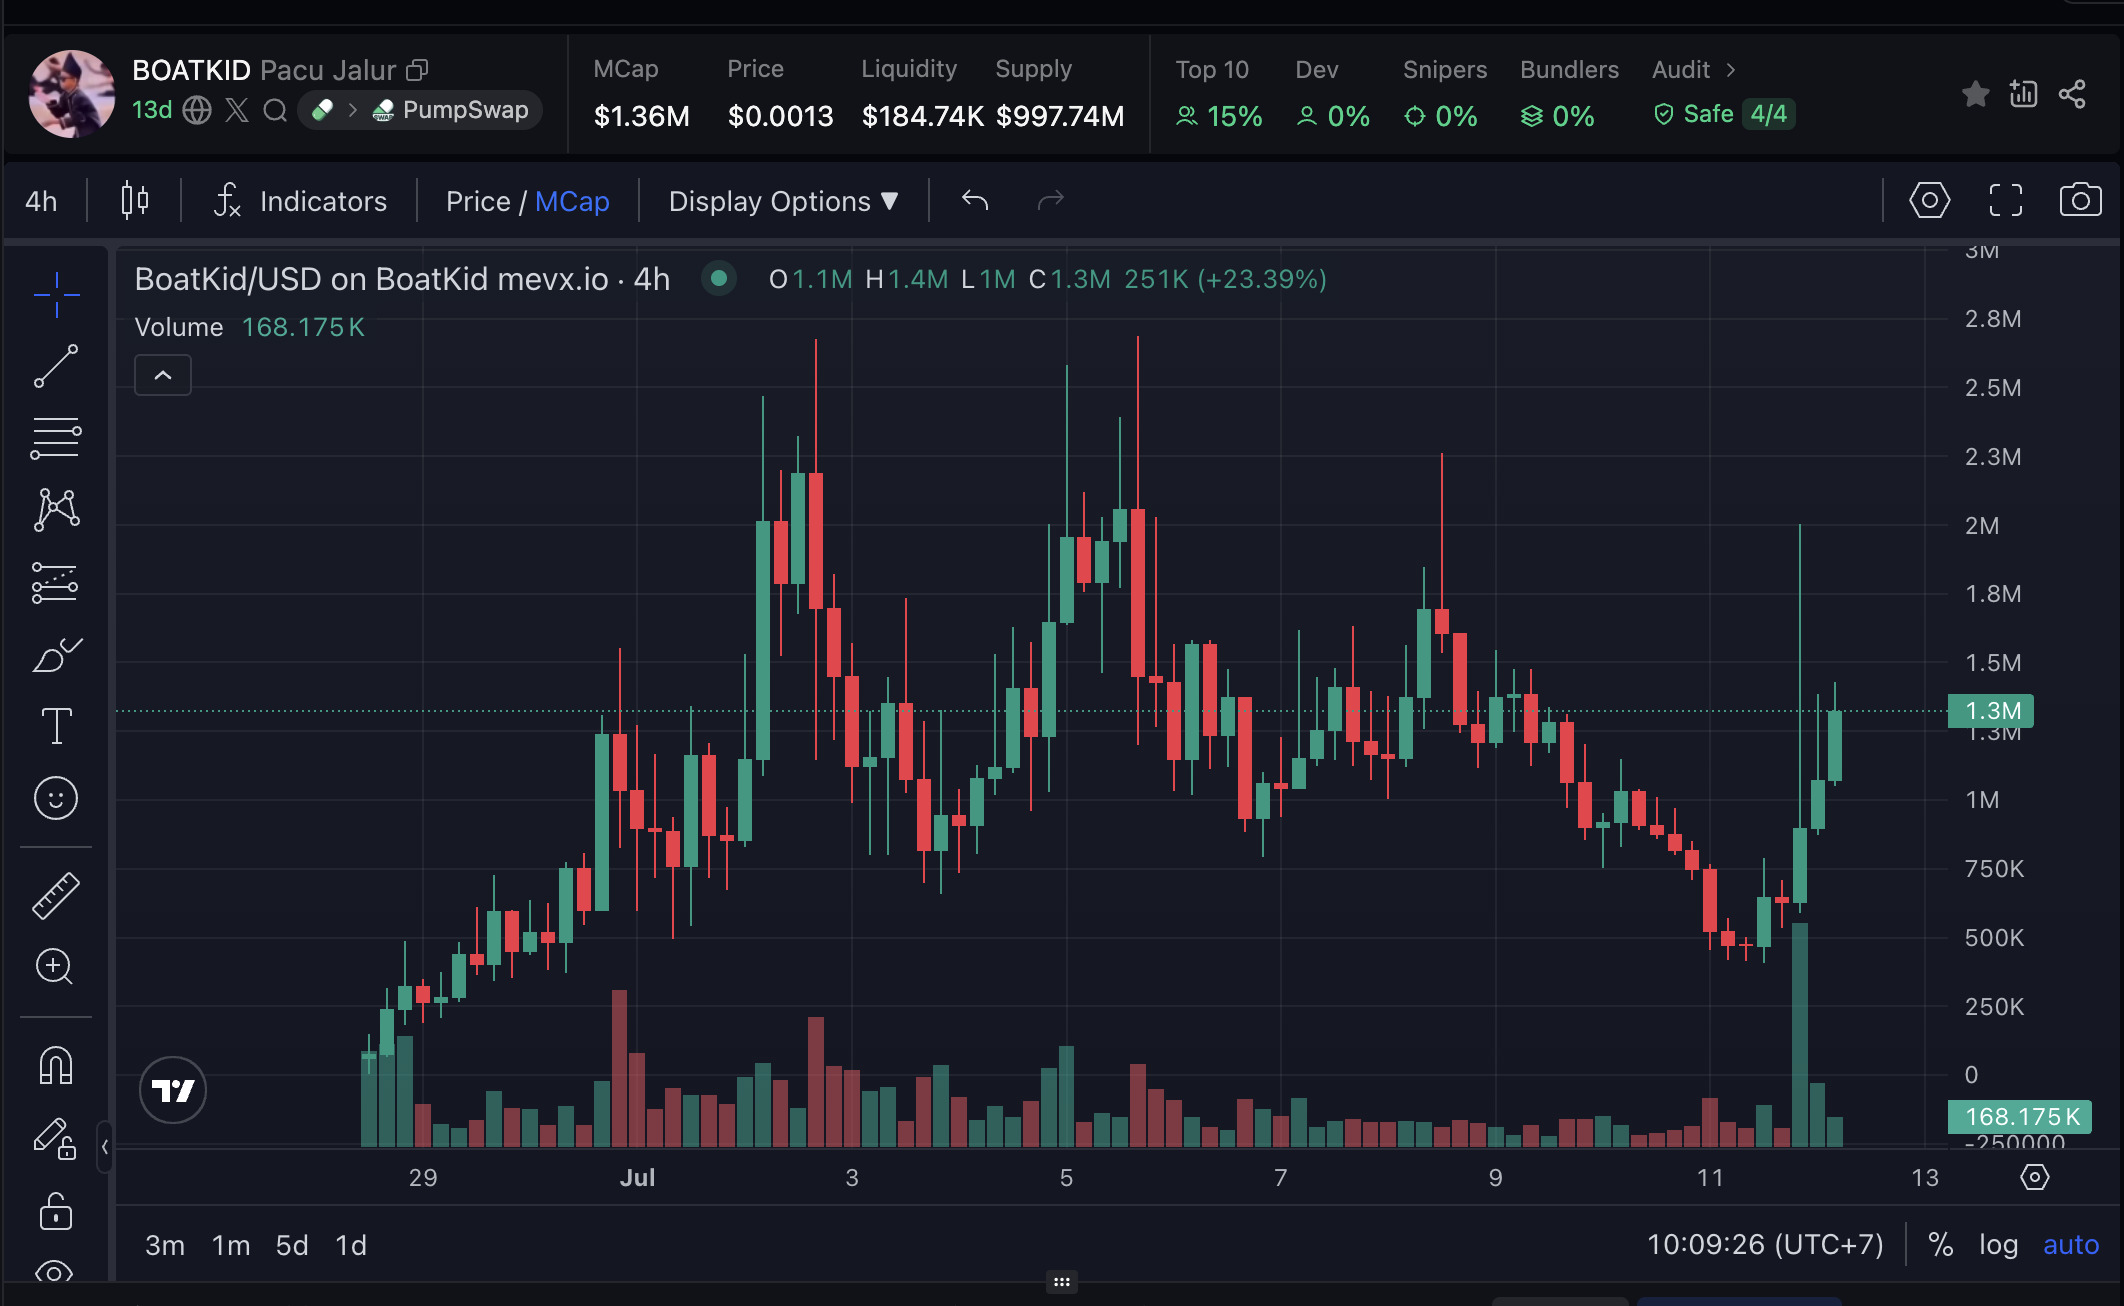The height and width of the screenshot is (1306, 2124).
Task: Set chart range to 1d
Action: coord(351,1245)
